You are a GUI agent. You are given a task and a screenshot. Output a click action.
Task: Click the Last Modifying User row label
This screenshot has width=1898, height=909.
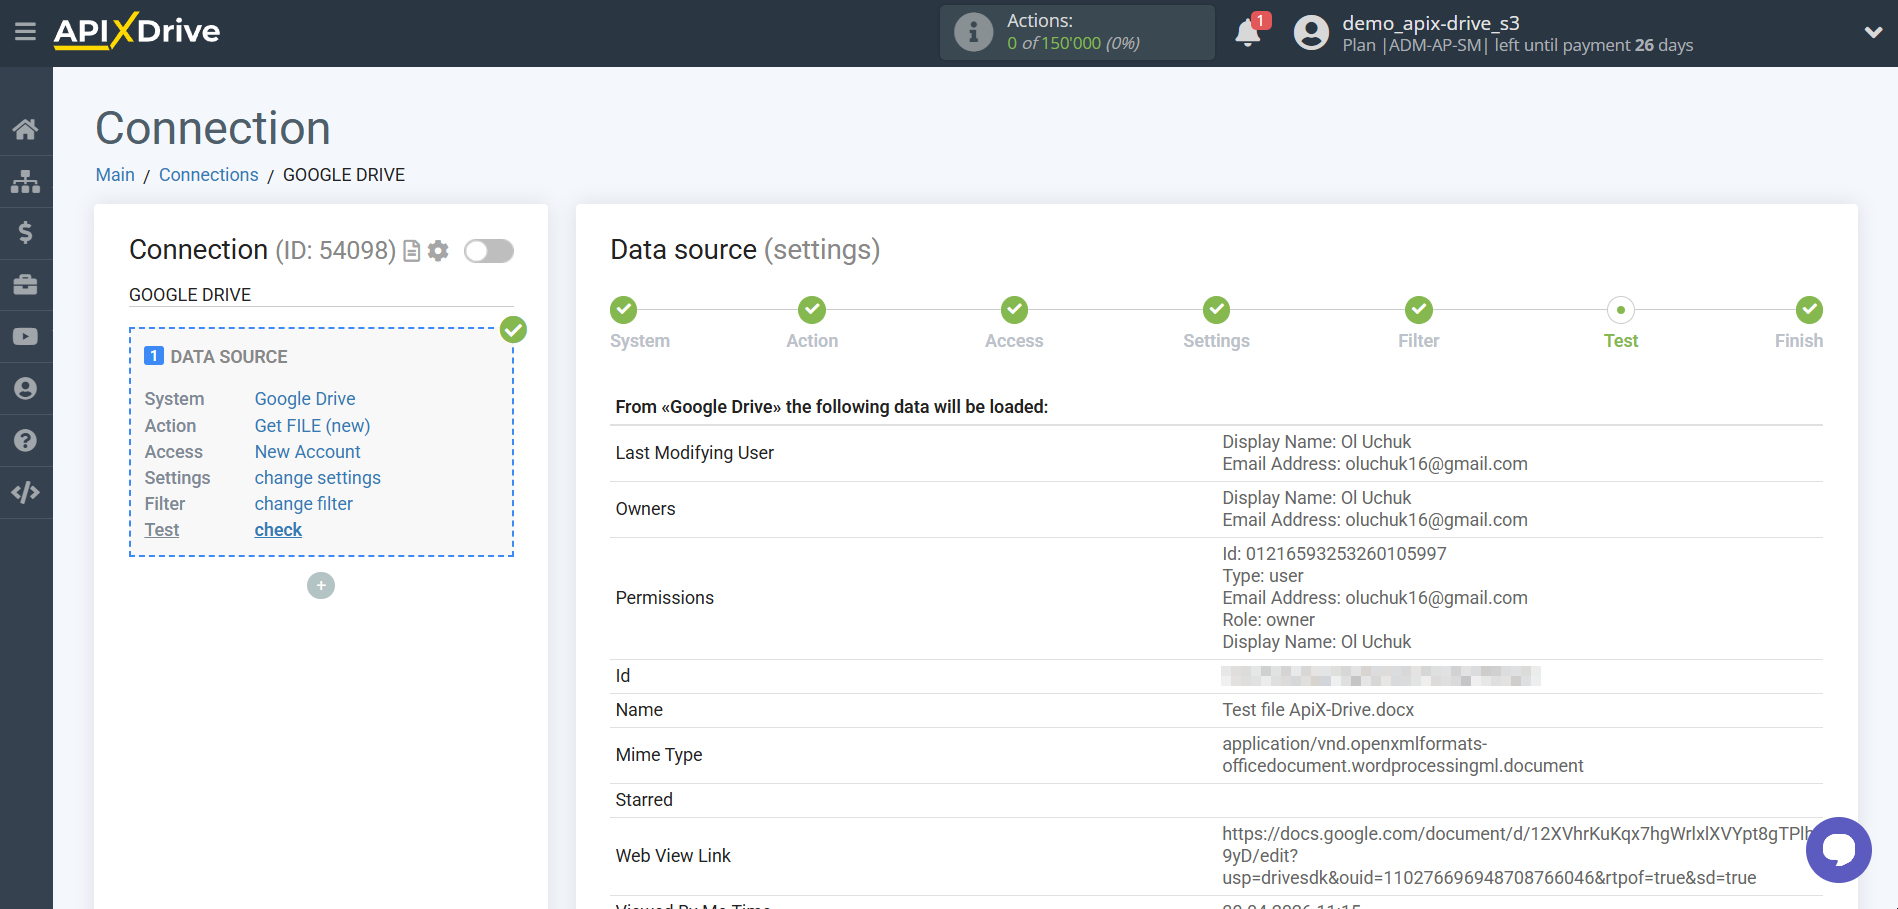pos(694,453)
